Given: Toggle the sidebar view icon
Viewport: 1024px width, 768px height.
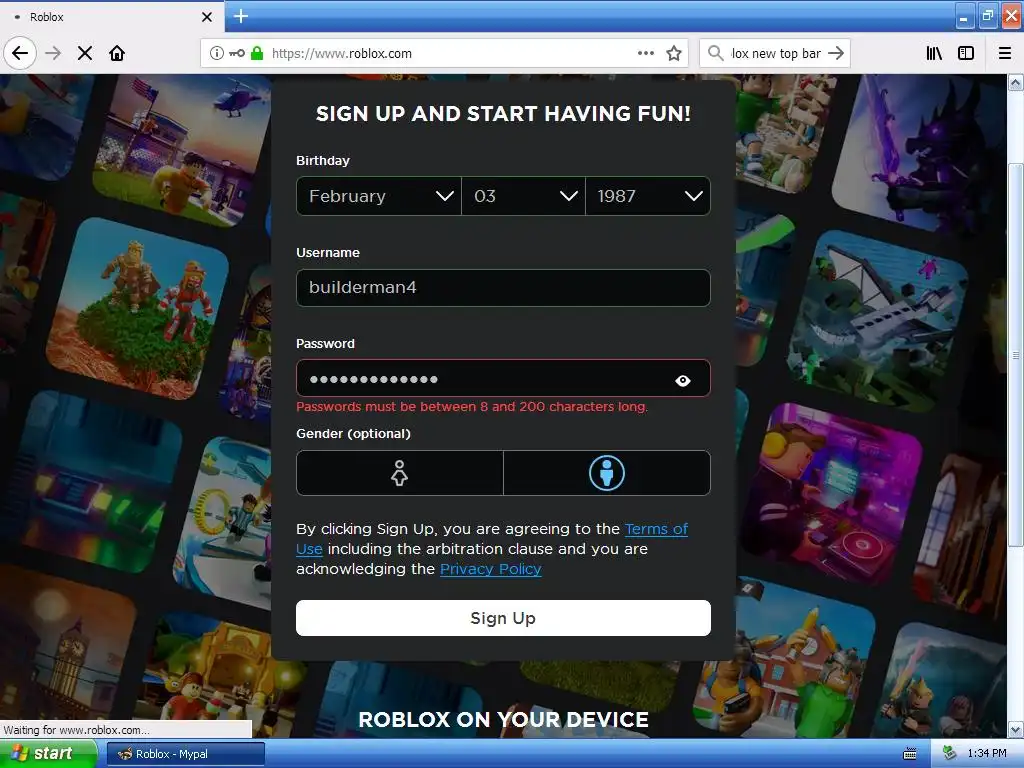Looking at the screenshot, I should click(x=966, y=53).
